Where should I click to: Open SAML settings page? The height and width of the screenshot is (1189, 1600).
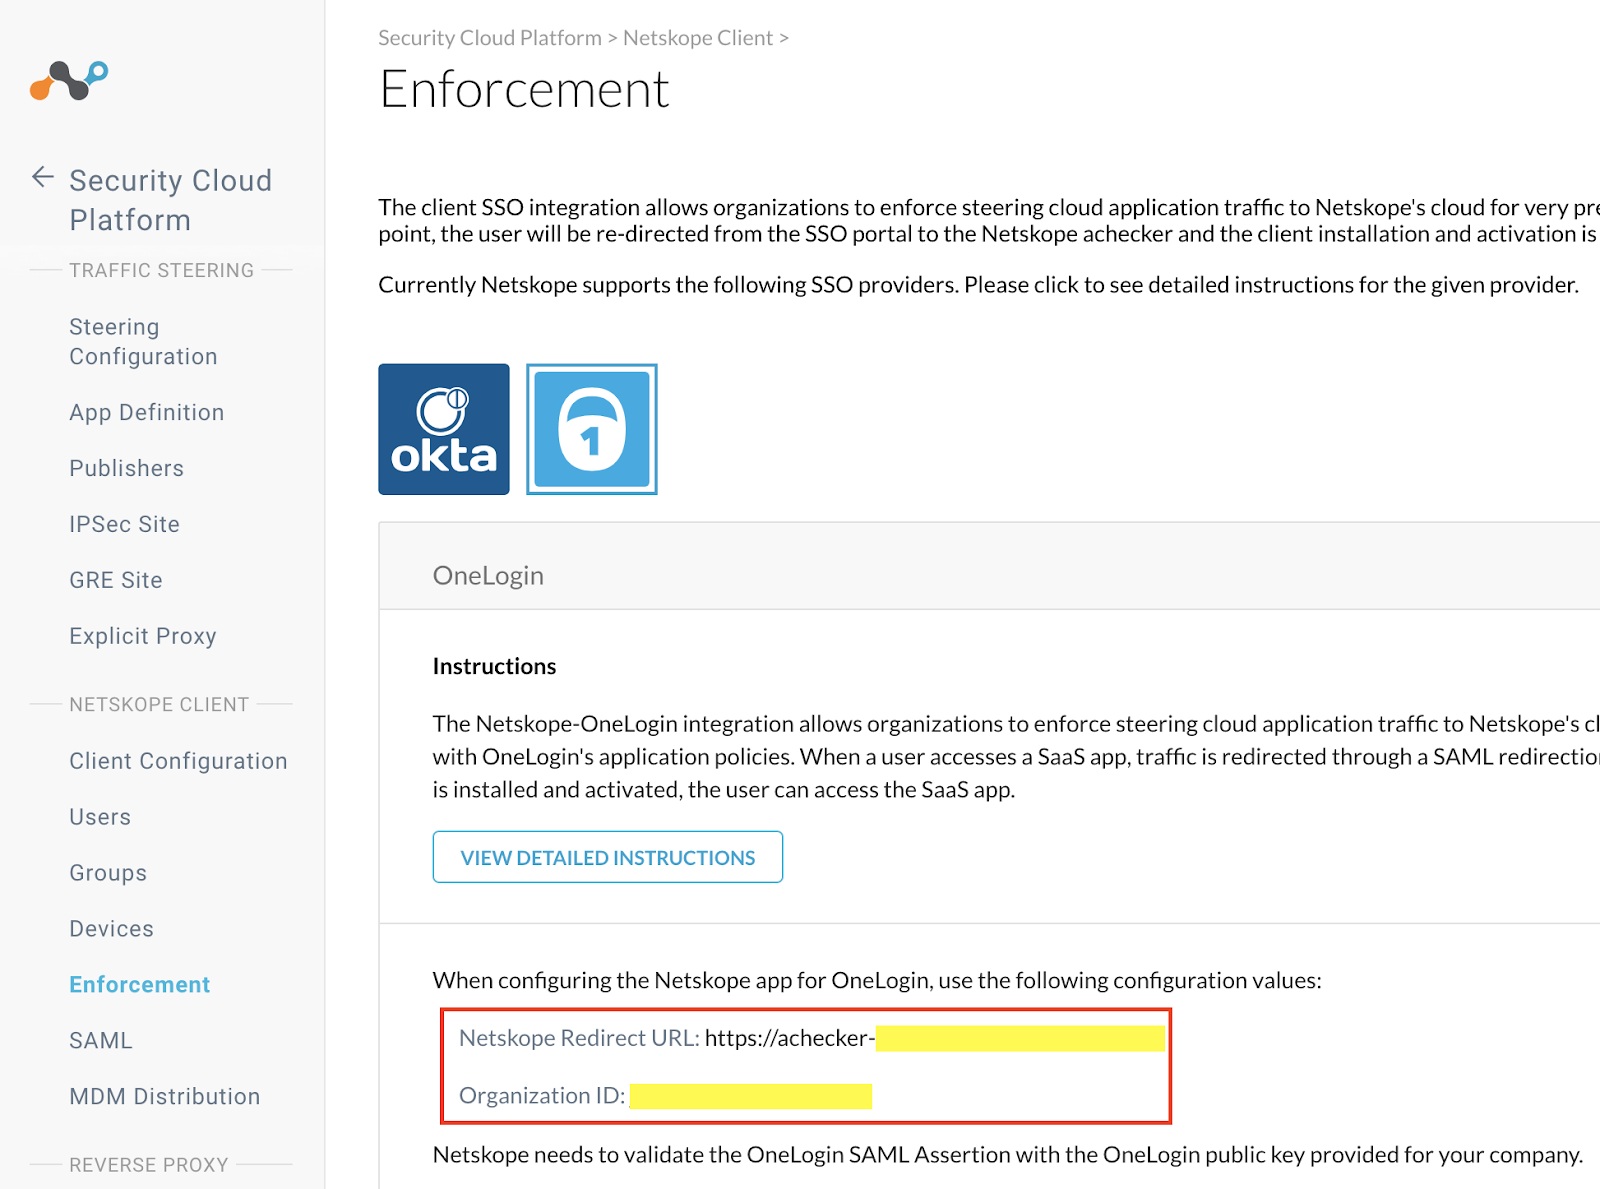pos(101,1041)
